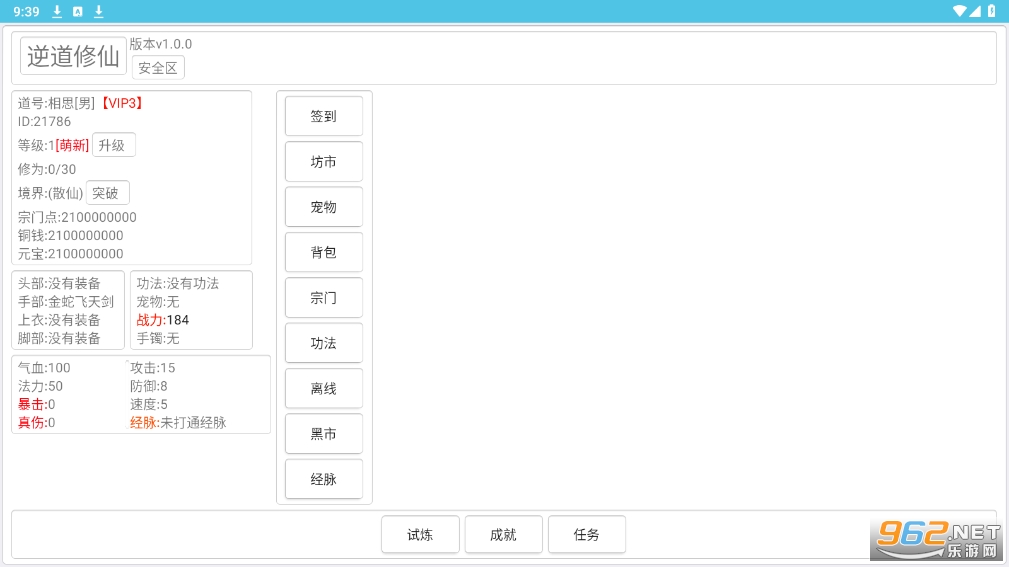This screenshot has width=1009, height=567.
Task: Tap the second download icon in the status bar
Action: click(x=98, y=11)
